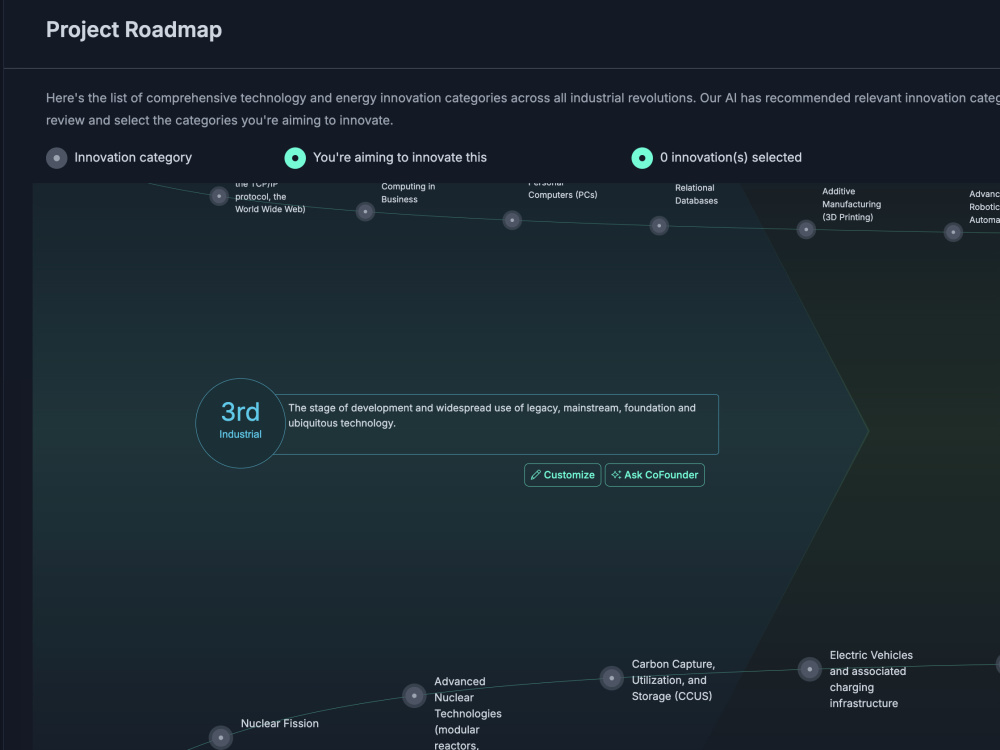Click the Electric Vehicles label text
This screenshot has width=1000, height=750.
(x=871, y=679)
